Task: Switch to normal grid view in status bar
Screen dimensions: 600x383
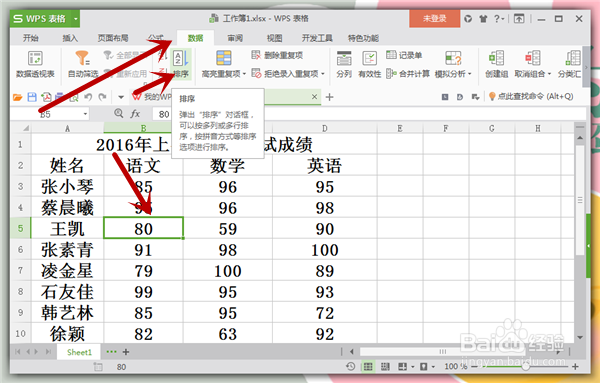Action: (368, 367)
